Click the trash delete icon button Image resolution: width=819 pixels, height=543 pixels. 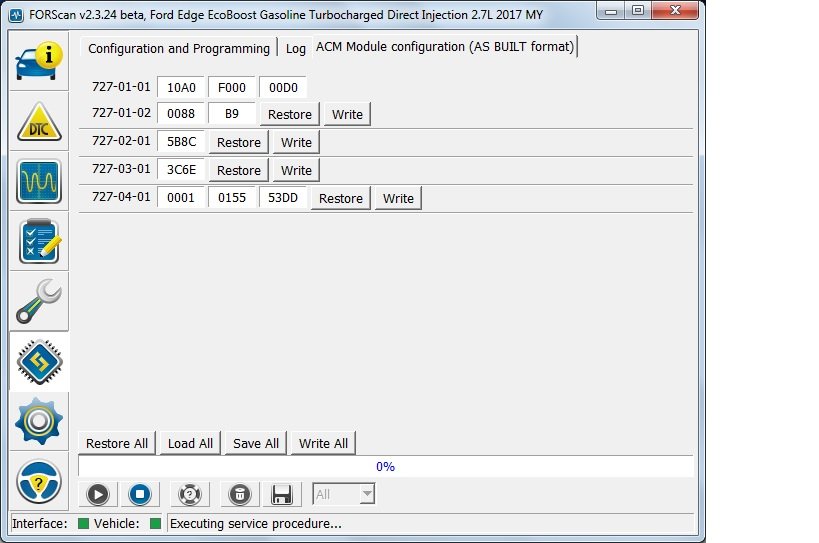tap(239, 494)
